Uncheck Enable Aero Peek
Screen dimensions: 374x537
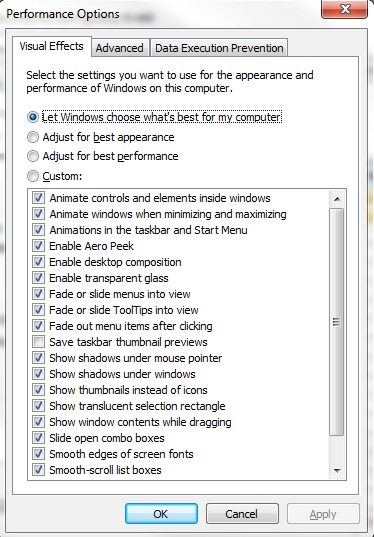[38, 246]
